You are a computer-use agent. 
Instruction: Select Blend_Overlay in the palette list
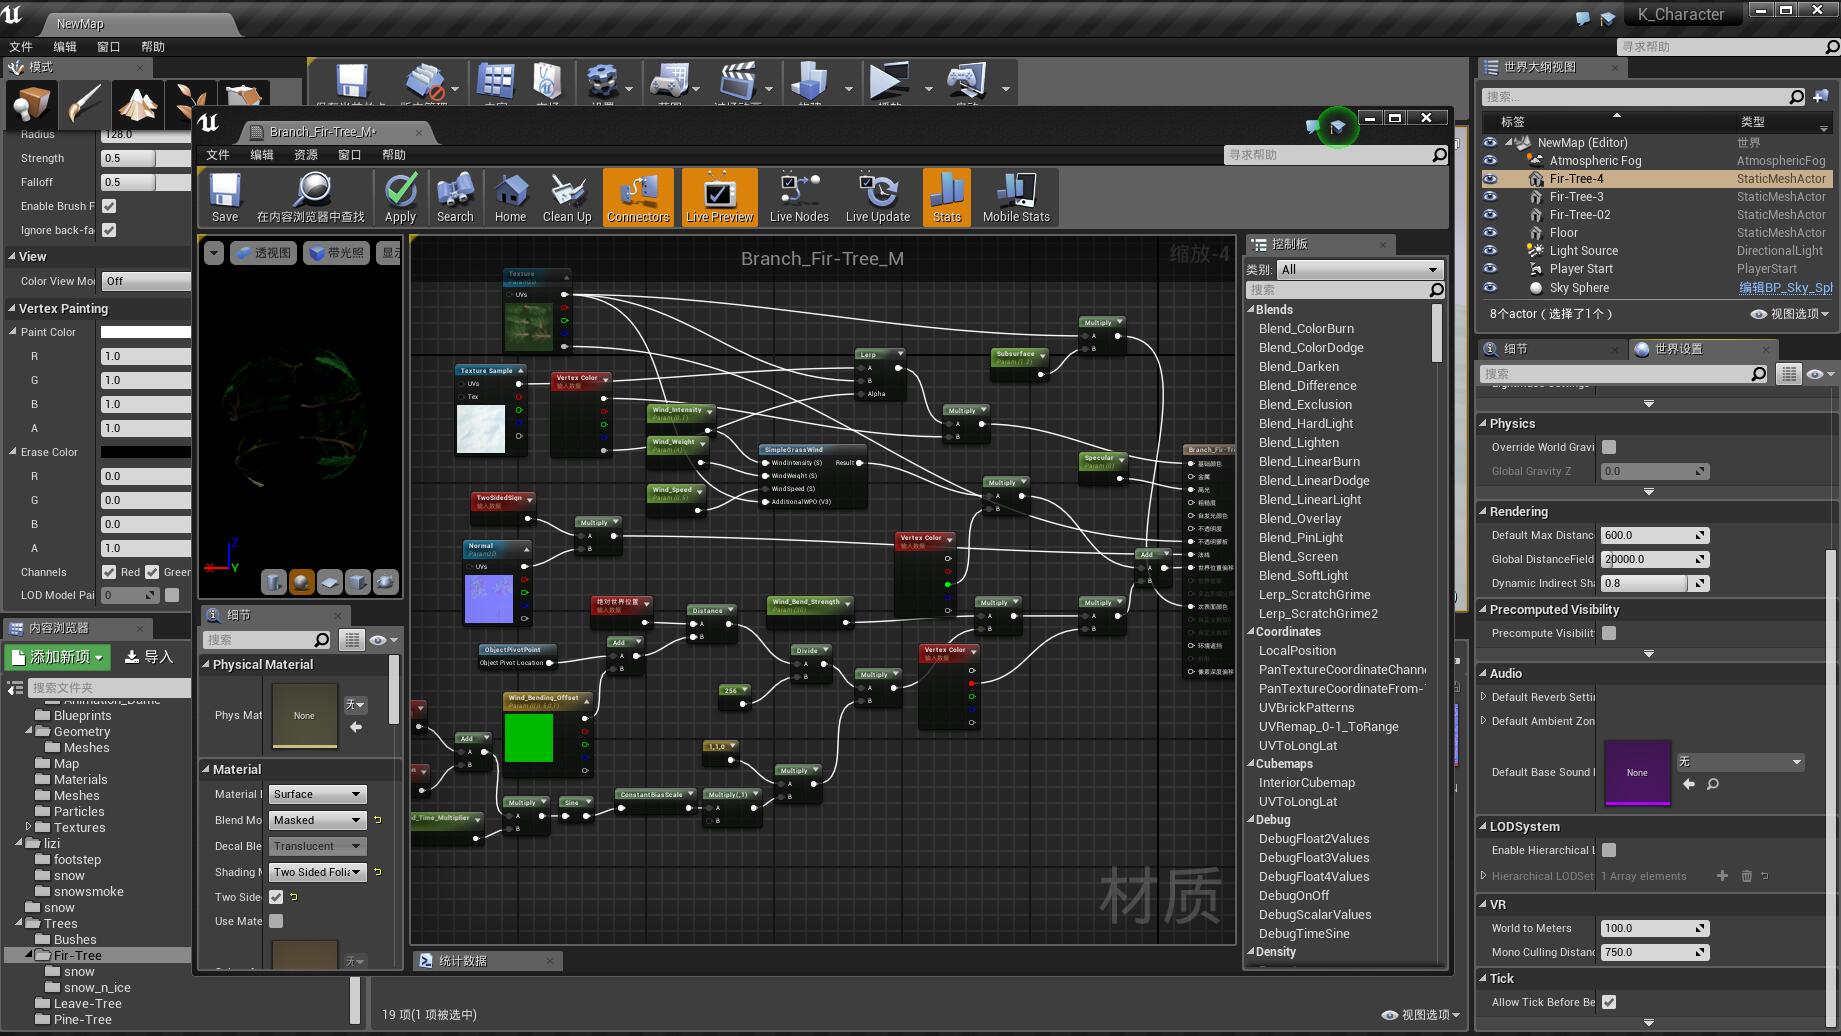pyautogui.click(x=1299, y=519)
